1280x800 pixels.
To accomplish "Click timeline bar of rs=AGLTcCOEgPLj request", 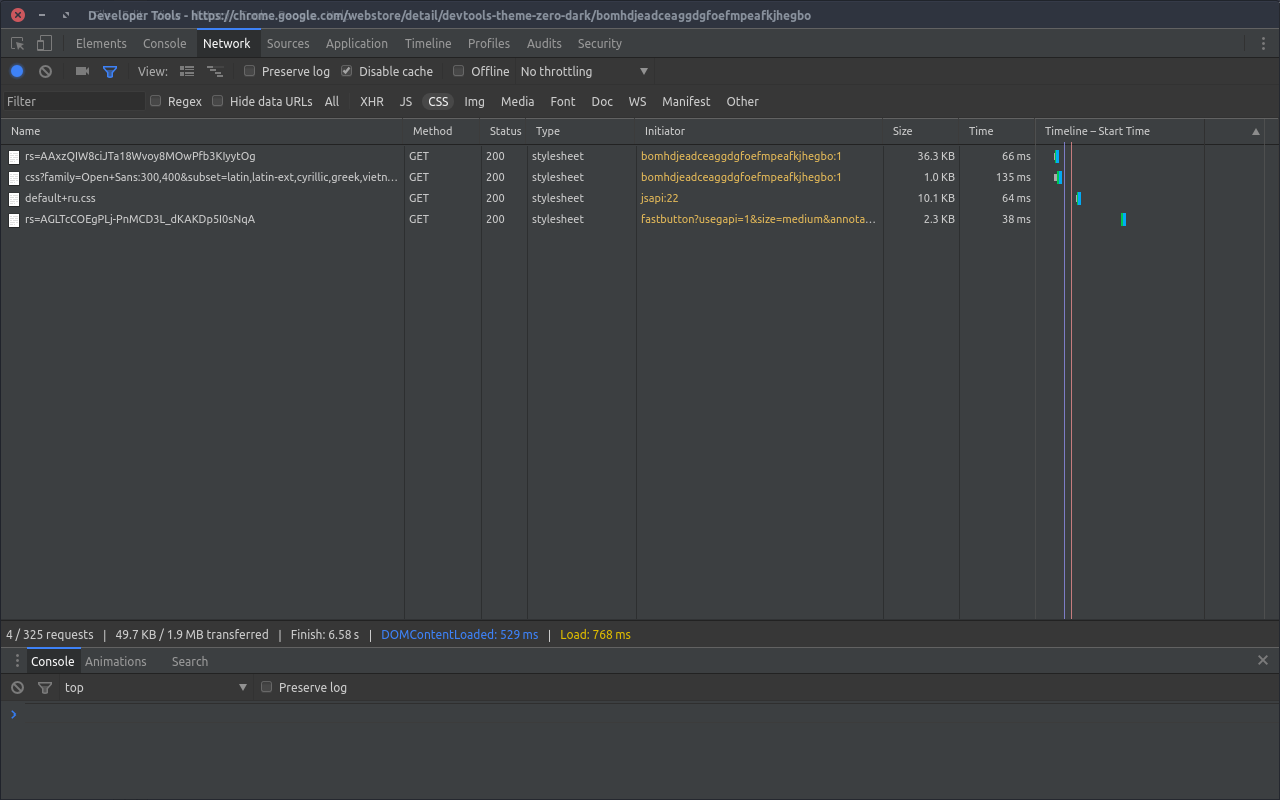I will coord(1123,219).
